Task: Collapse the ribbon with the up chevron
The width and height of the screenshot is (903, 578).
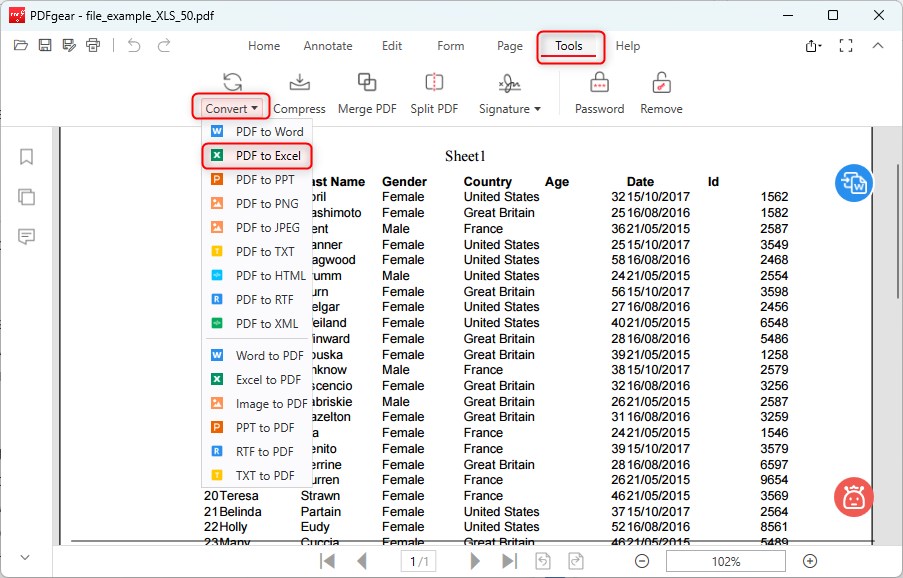Action: [878, 45]
